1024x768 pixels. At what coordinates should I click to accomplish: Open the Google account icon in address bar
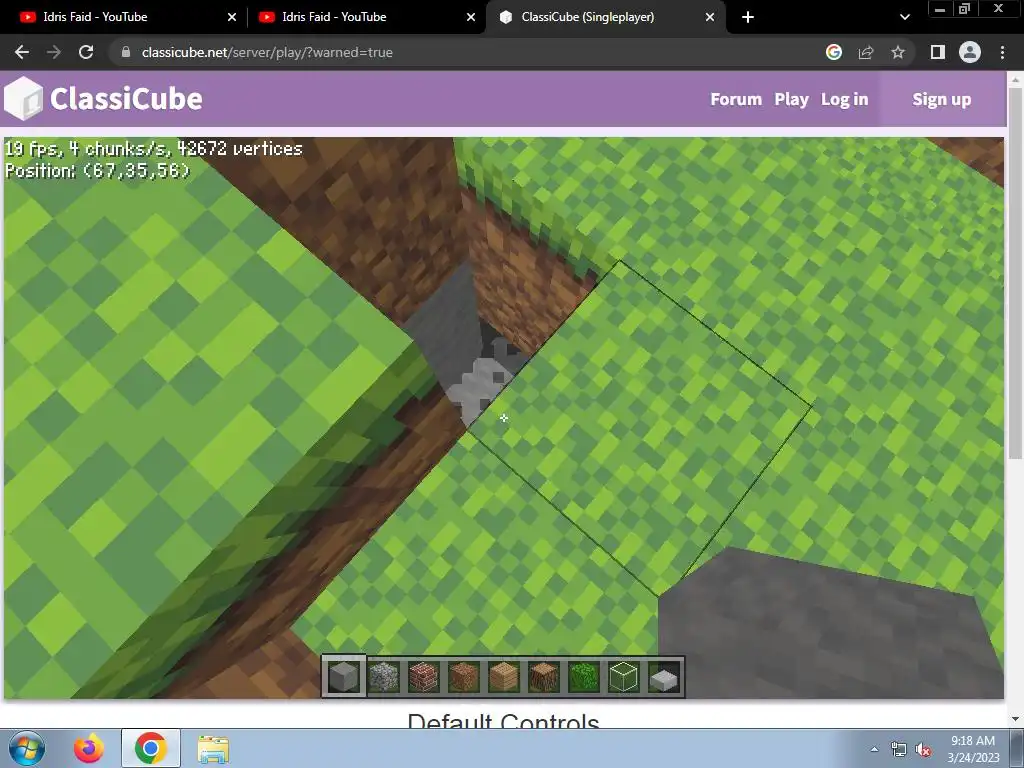(834, 52)
